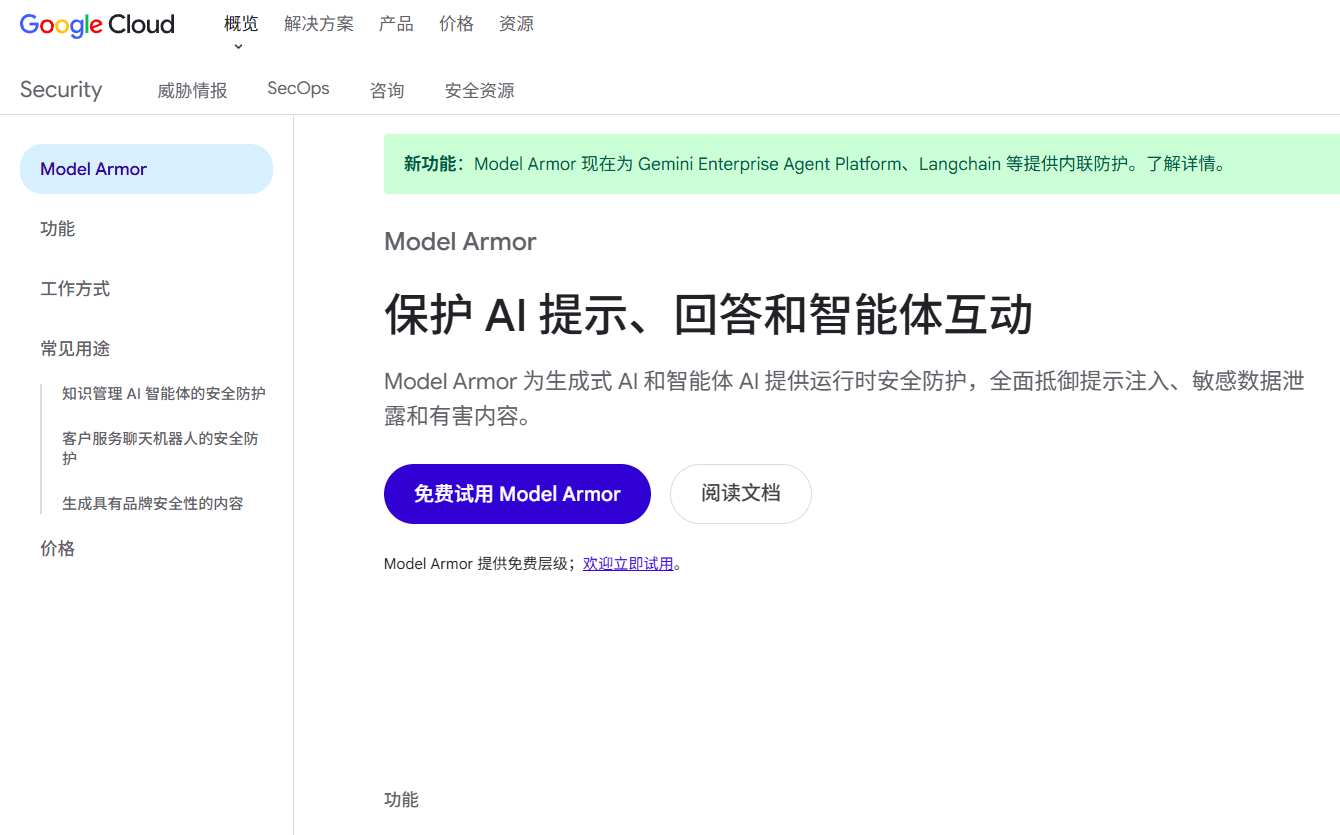Open the 价格 top navigation item

click(456, 24)
